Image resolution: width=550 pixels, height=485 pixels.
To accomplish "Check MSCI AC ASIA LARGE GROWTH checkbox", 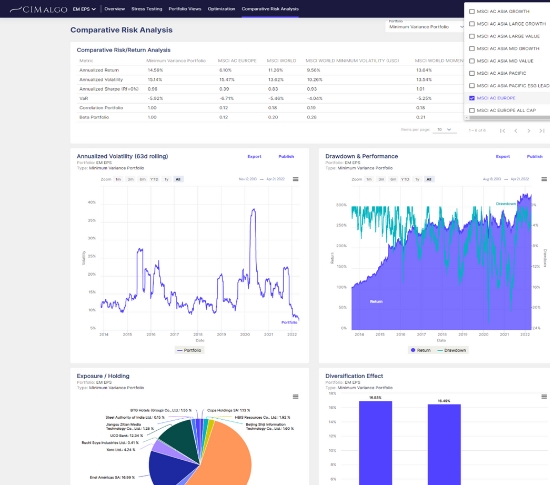I will tap(472, 23).
